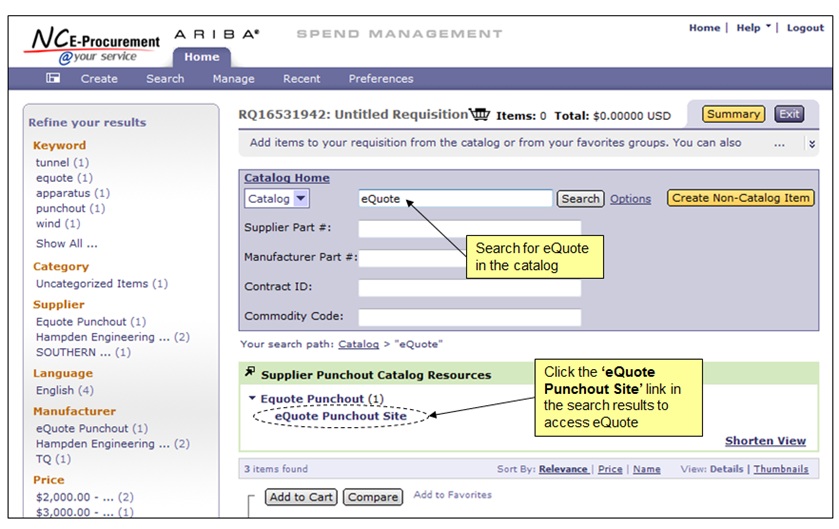Image resolution: width=839 pixels, height=529 pixels.
Task: Click the NC E-Procurement logo
Action: tap(94, 45)
